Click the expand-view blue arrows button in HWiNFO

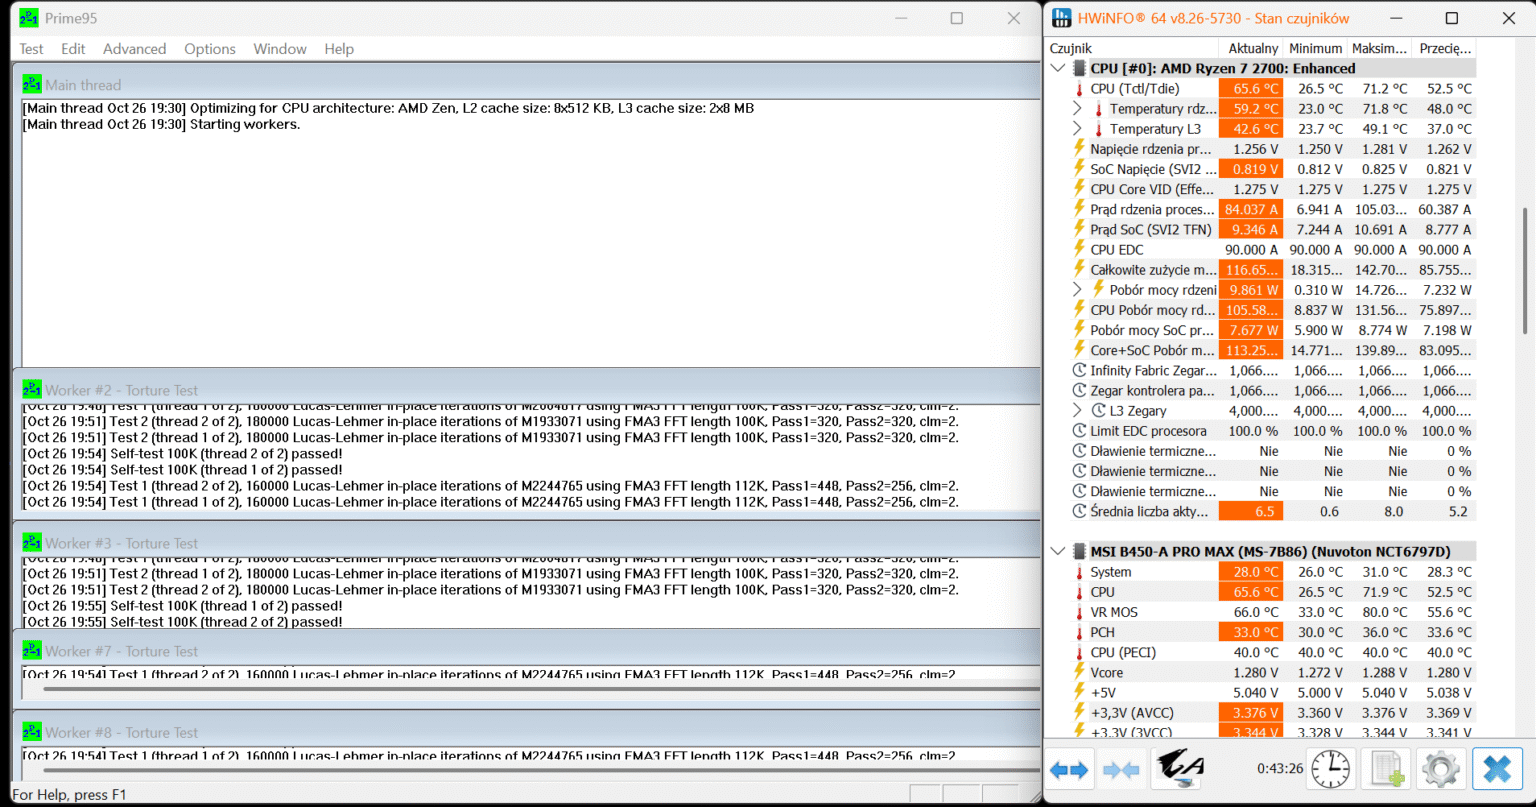pos(1069,769)
